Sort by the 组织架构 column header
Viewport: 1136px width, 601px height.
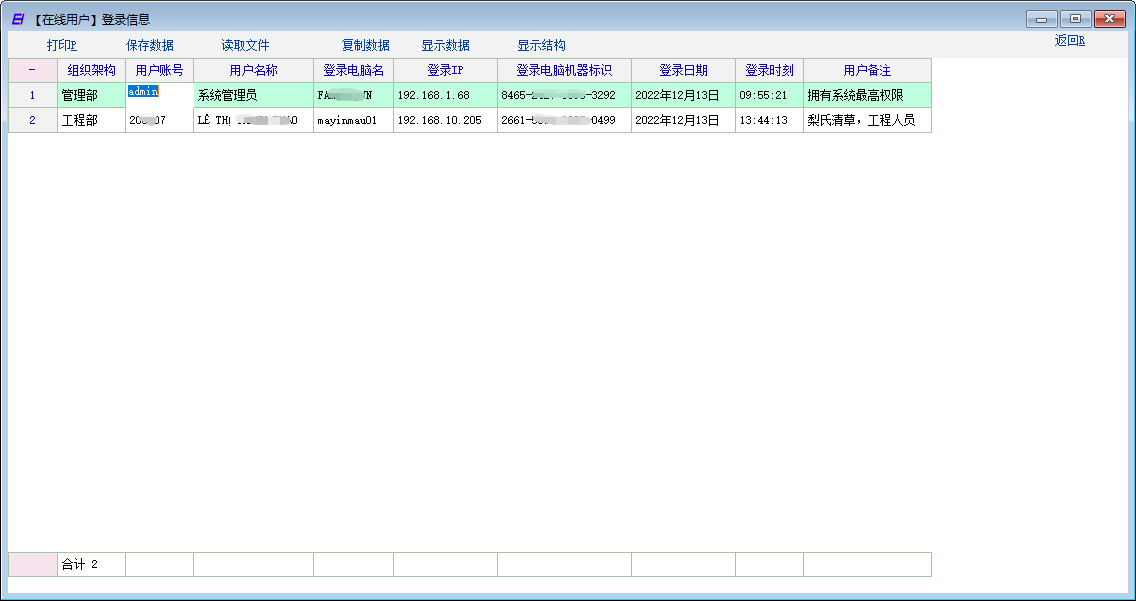(91, 71)
